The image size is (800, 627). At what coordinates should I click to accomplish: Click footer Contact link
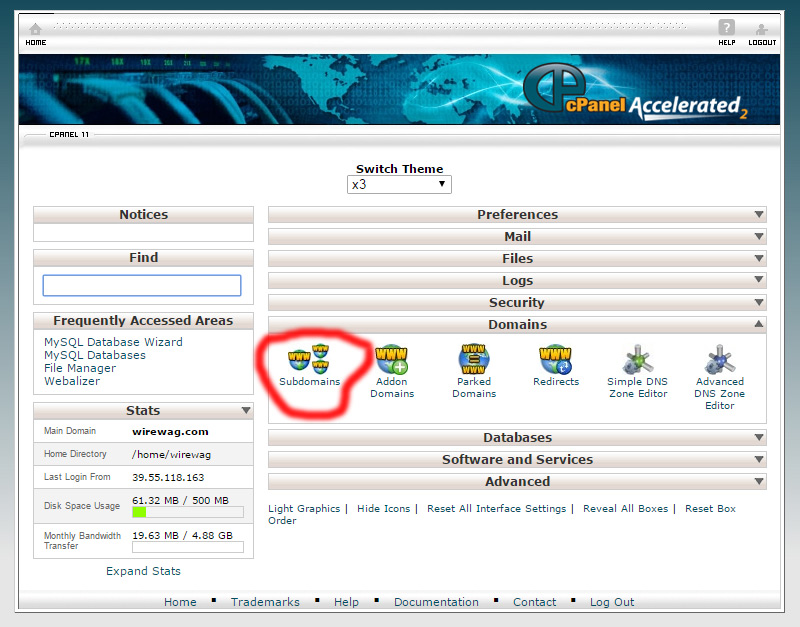(x=534, y=602)
